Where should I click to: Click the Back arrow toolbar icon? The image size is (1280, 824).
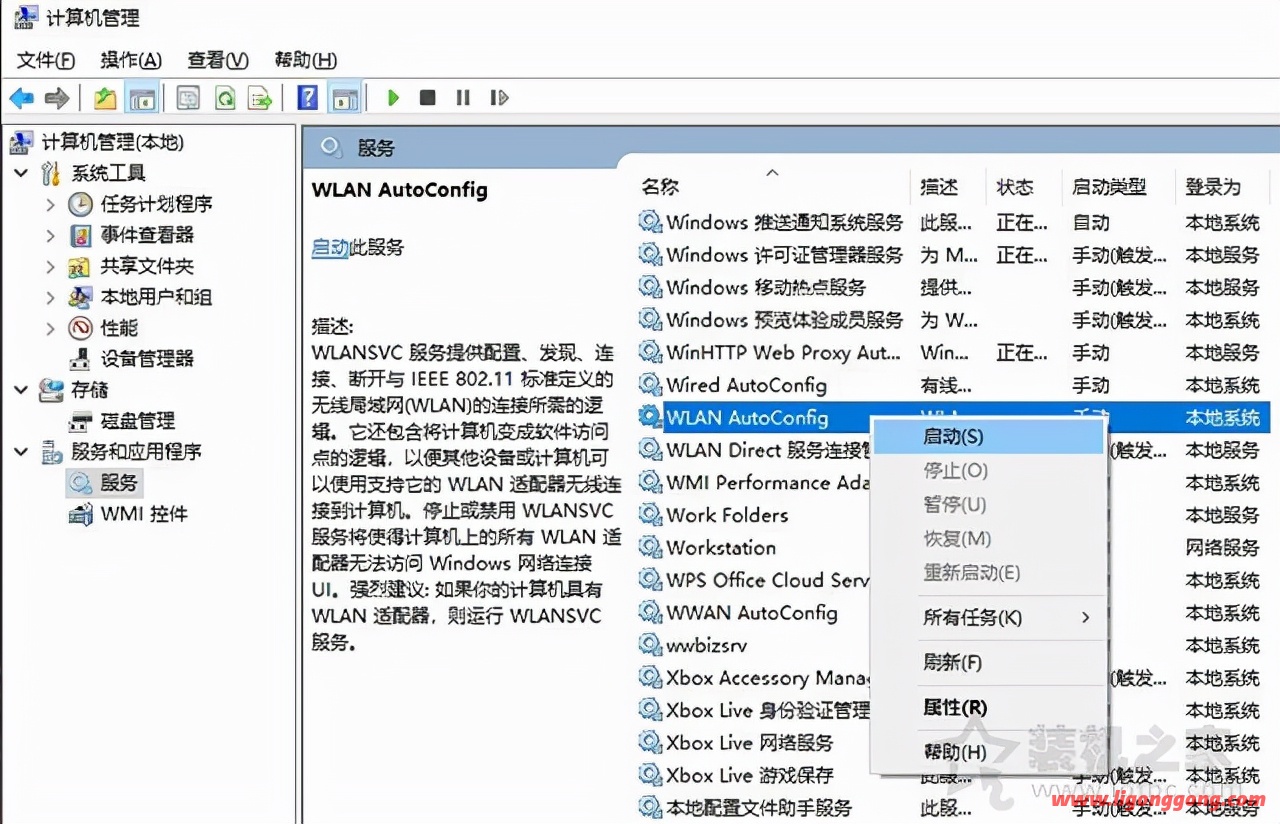tap(21, 98)
